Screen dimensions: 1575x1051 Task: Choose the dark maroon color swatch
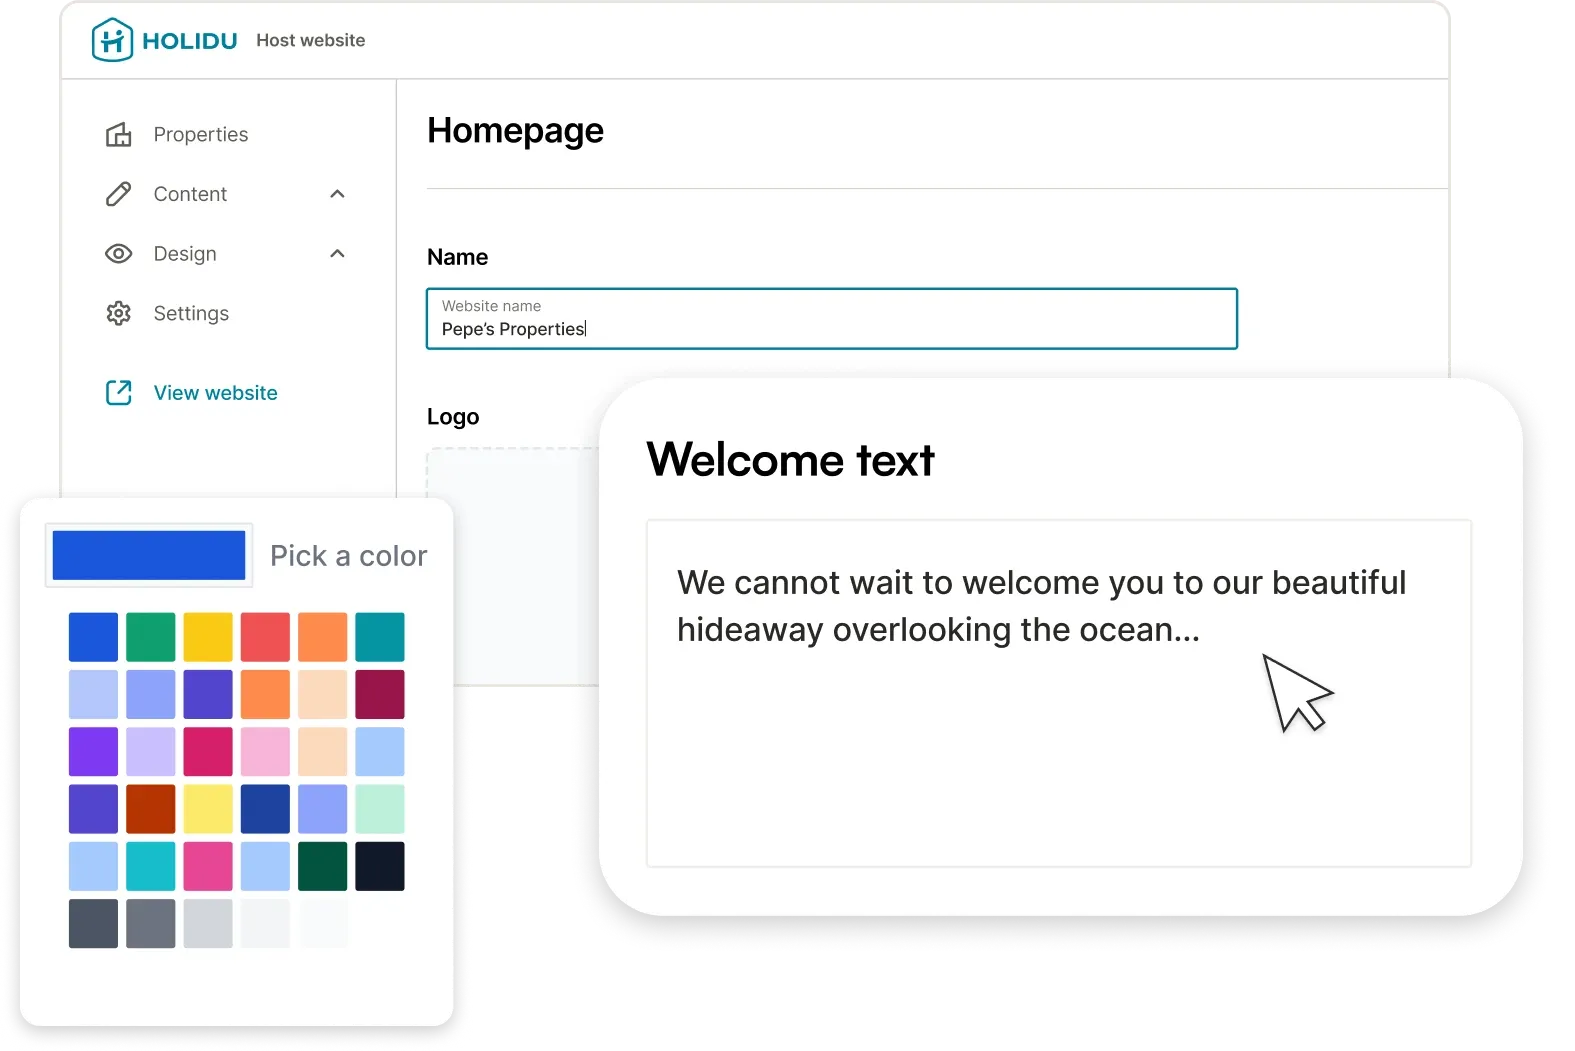click(x=380, y=694)
